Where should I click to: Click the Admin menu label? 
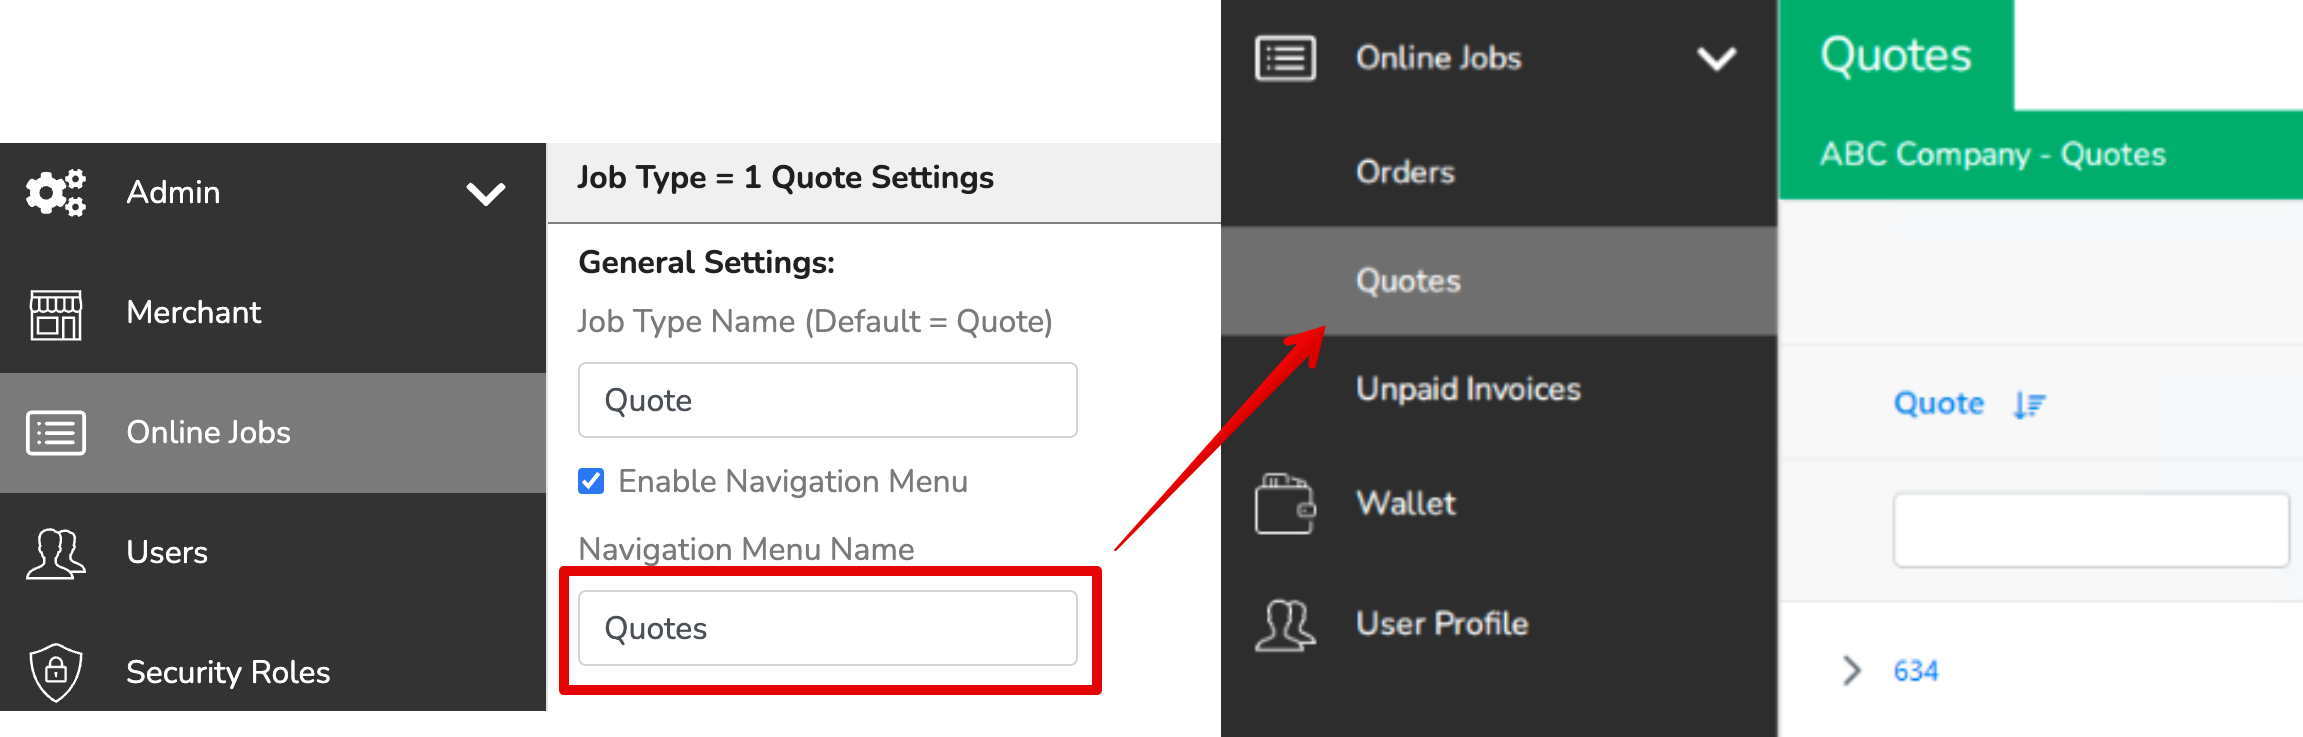[x=173, y=192]
